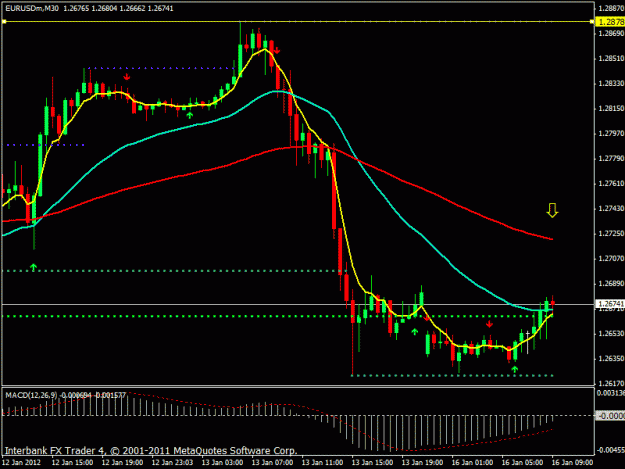Click the 16 Jan 09:00 time label
Screen dimensions: 625x469
pos(572,463)
